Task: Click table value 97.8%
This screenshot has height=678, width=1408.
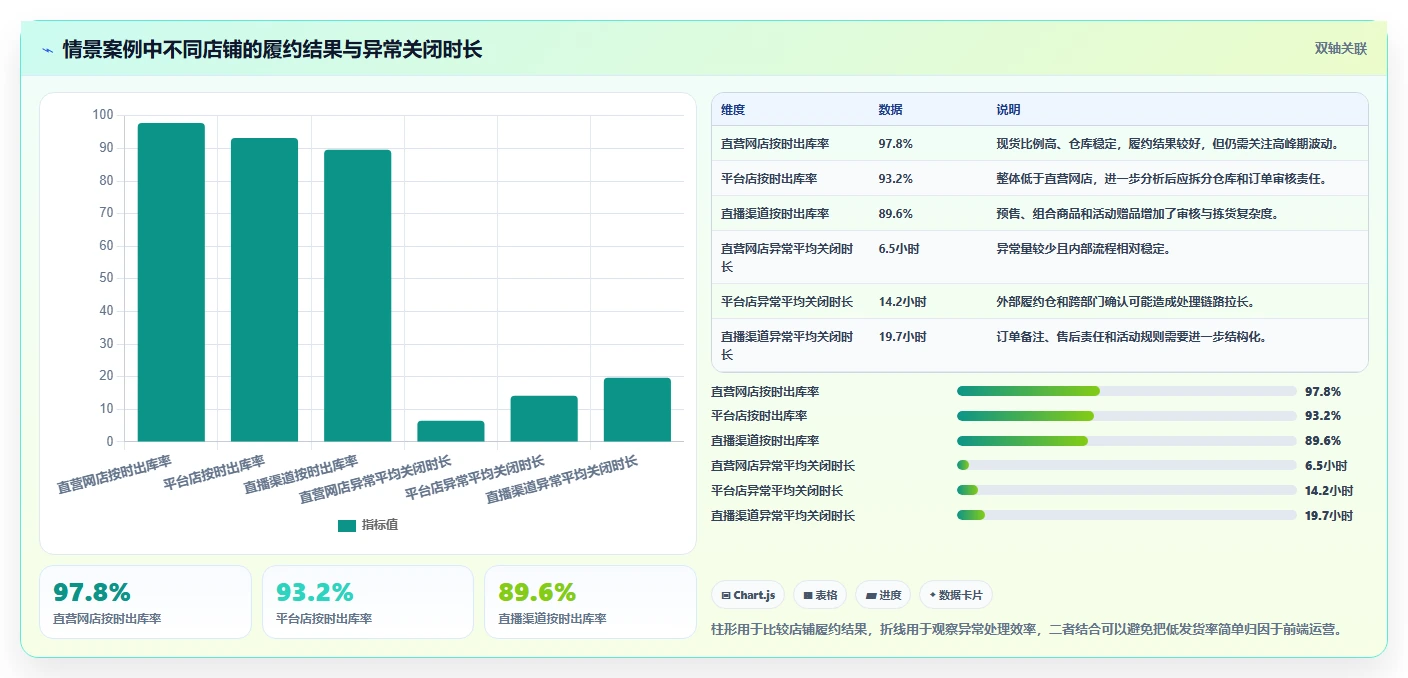Action: coord(896,144)
